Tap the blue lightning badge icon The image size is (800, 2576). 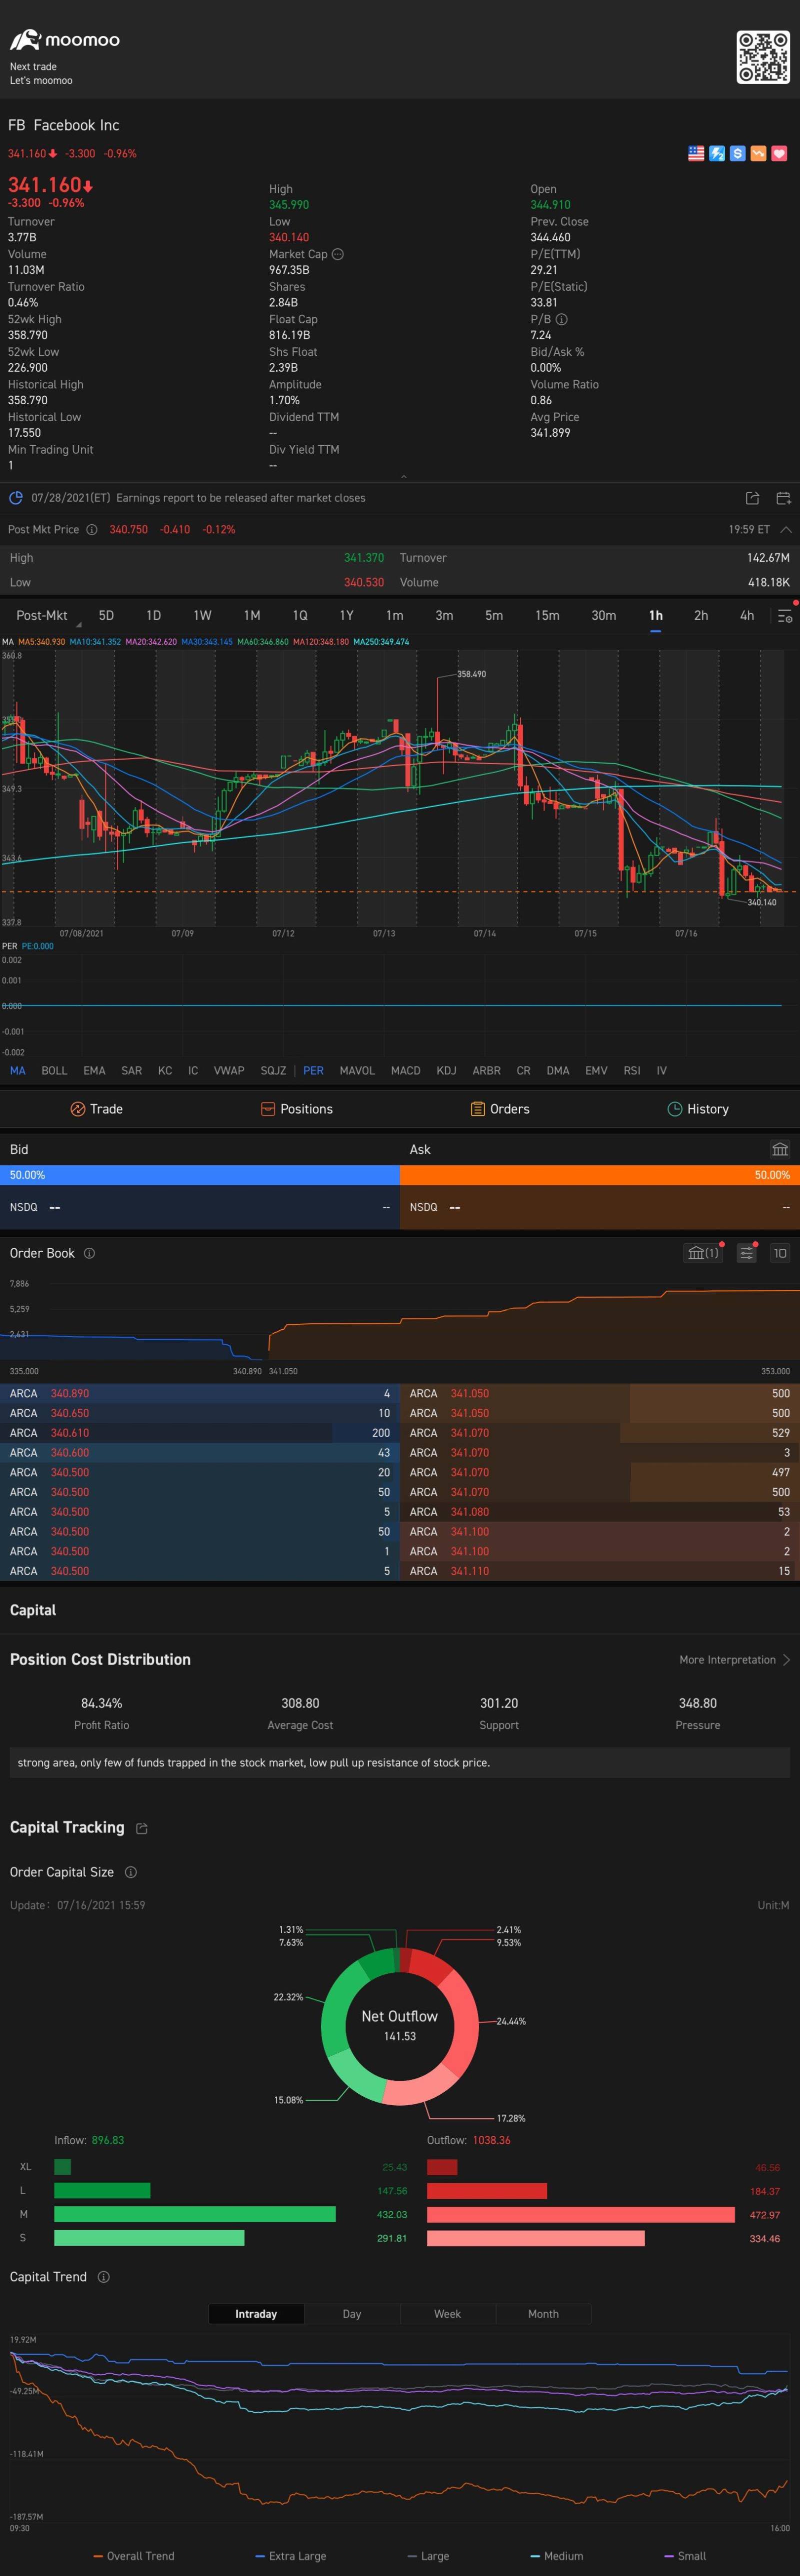pyautogui.click(x=717, y=153)
